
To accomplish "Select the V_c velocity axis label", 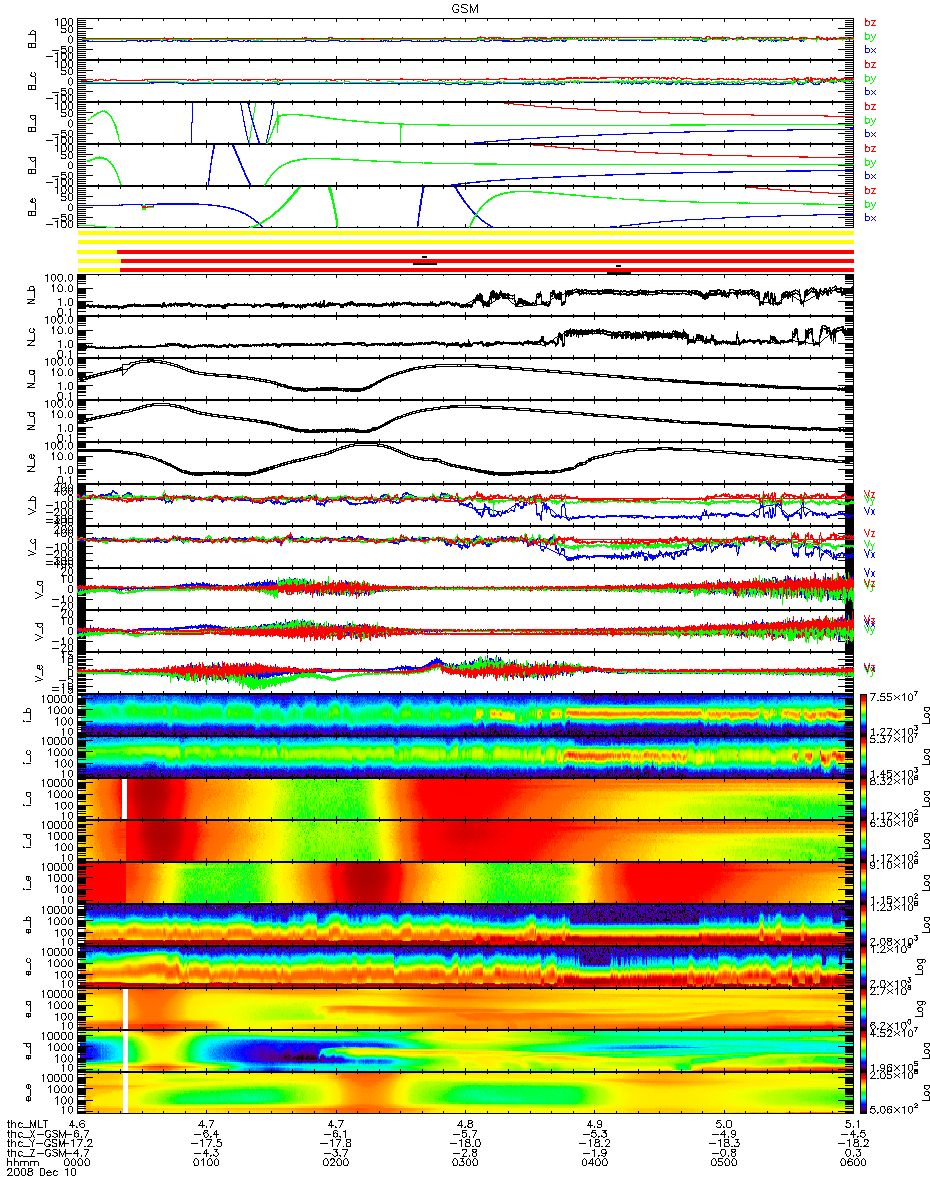I will pos(33,548).
